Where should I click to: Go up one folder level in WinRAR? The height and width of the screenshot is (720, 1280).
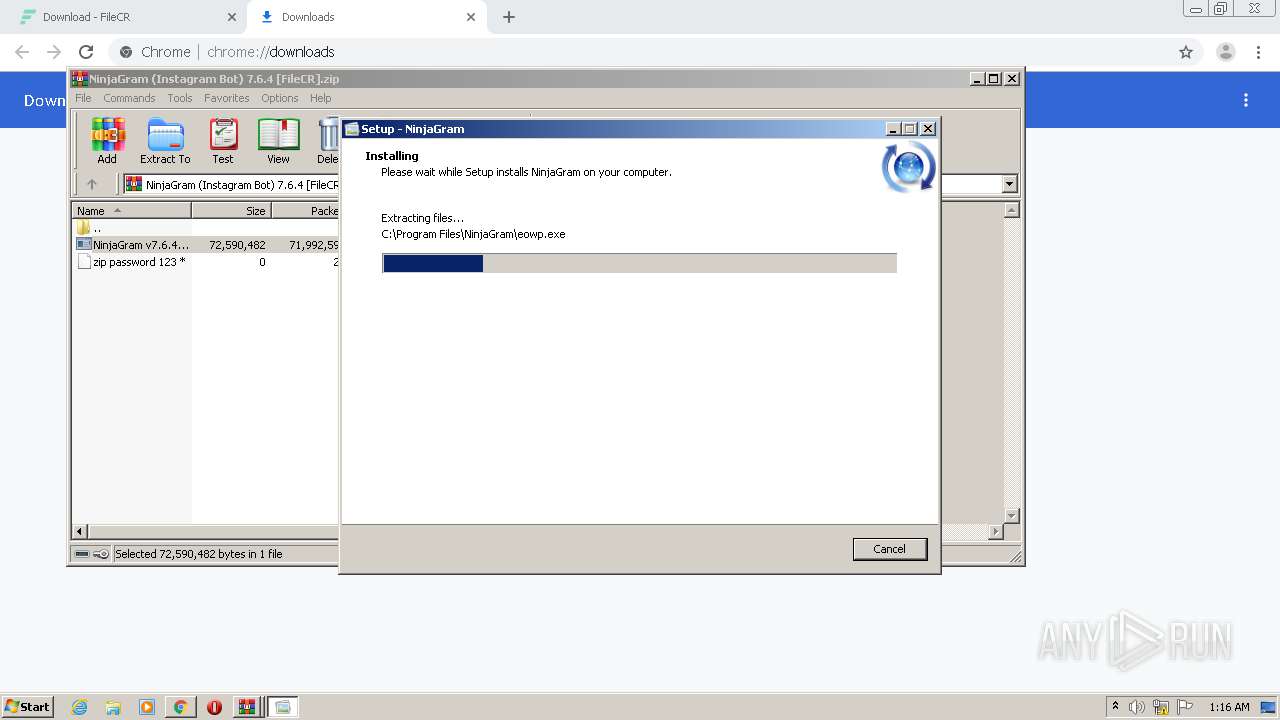coord(92,184)
